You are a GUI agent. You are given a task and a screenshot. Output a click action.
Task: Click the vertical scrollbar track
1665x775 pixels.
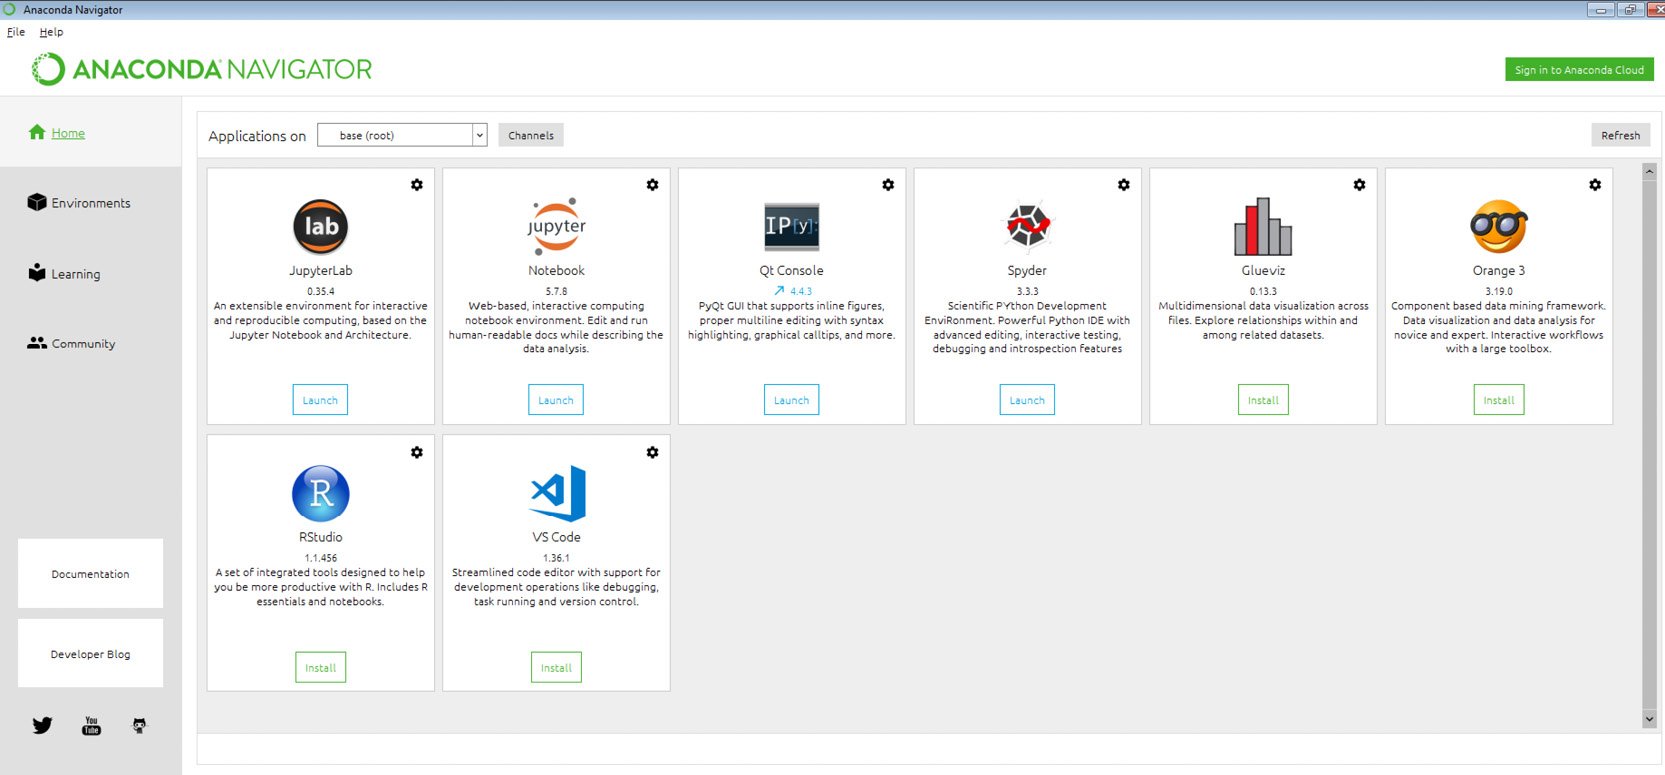tap(1649, 445)
